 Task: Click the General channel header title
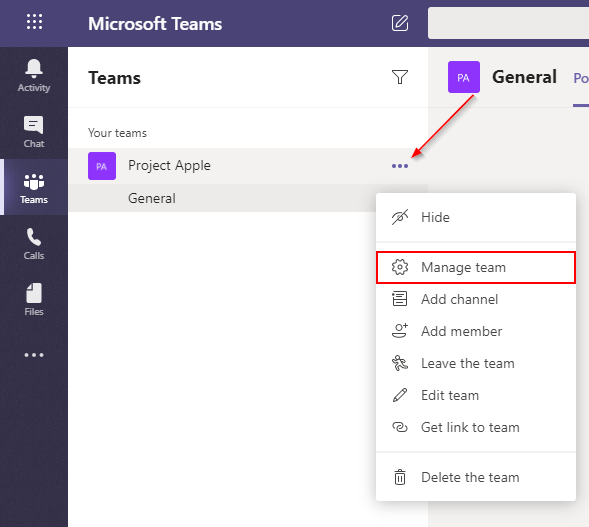click(x=524, y=77)
